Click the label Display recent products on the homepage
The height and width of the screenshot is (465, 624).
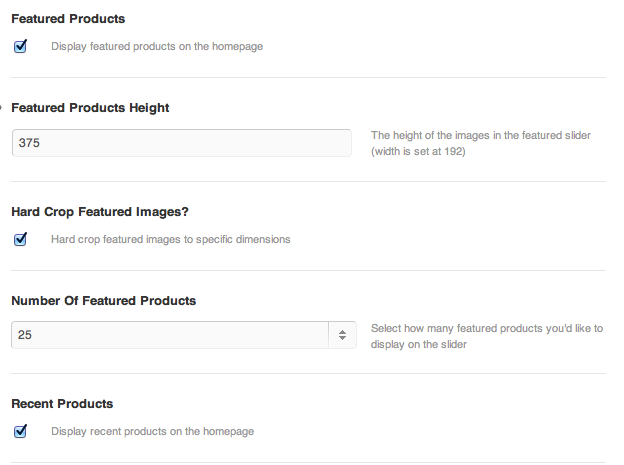point(152,431)
